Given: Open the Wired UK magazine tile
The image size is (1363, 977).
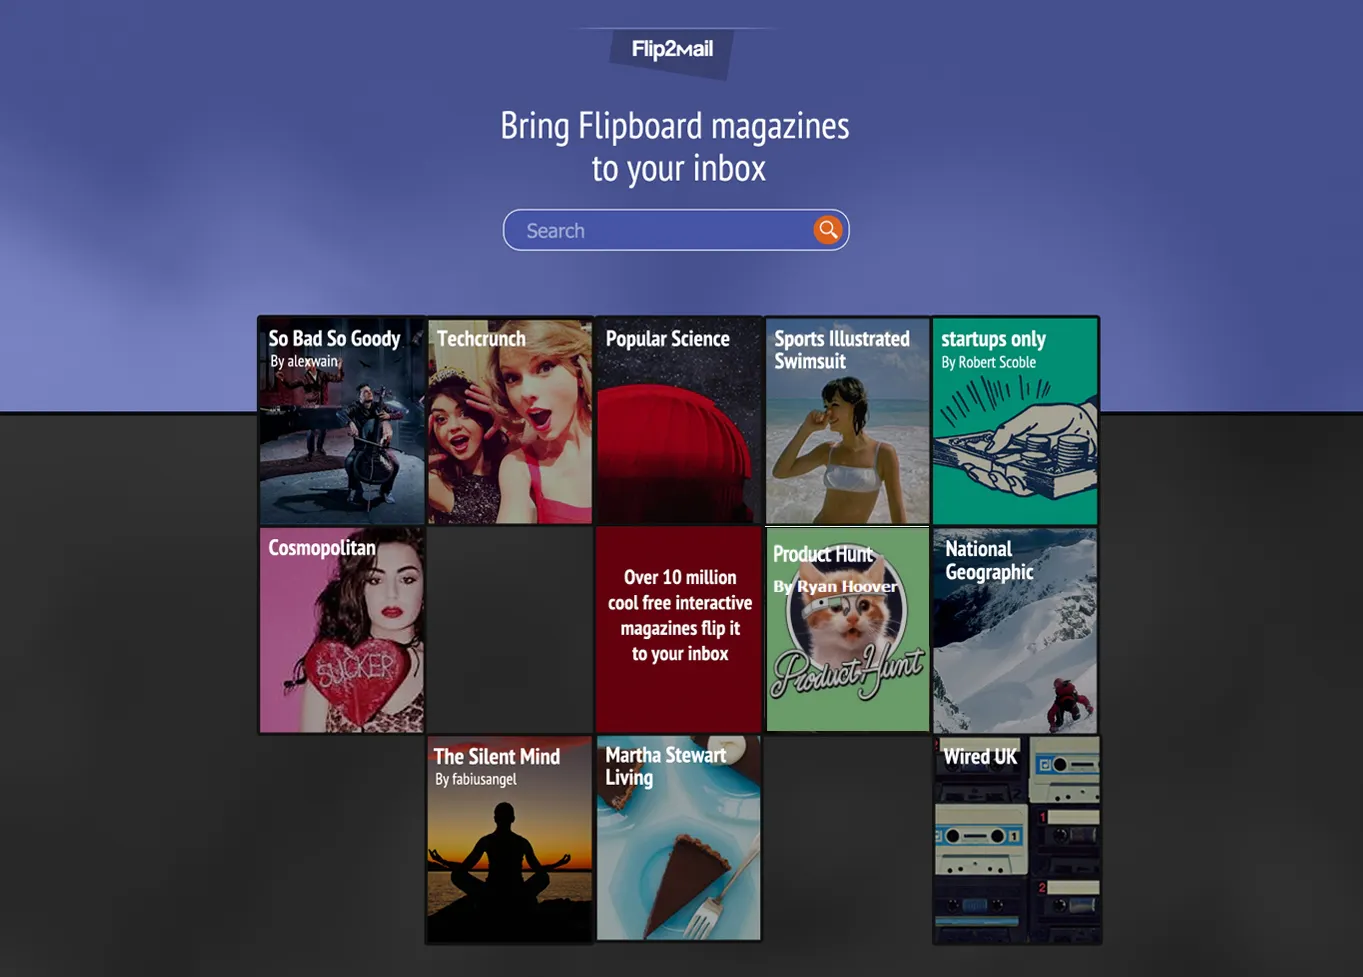Looking at the screenshot, I should (1017, 840).
